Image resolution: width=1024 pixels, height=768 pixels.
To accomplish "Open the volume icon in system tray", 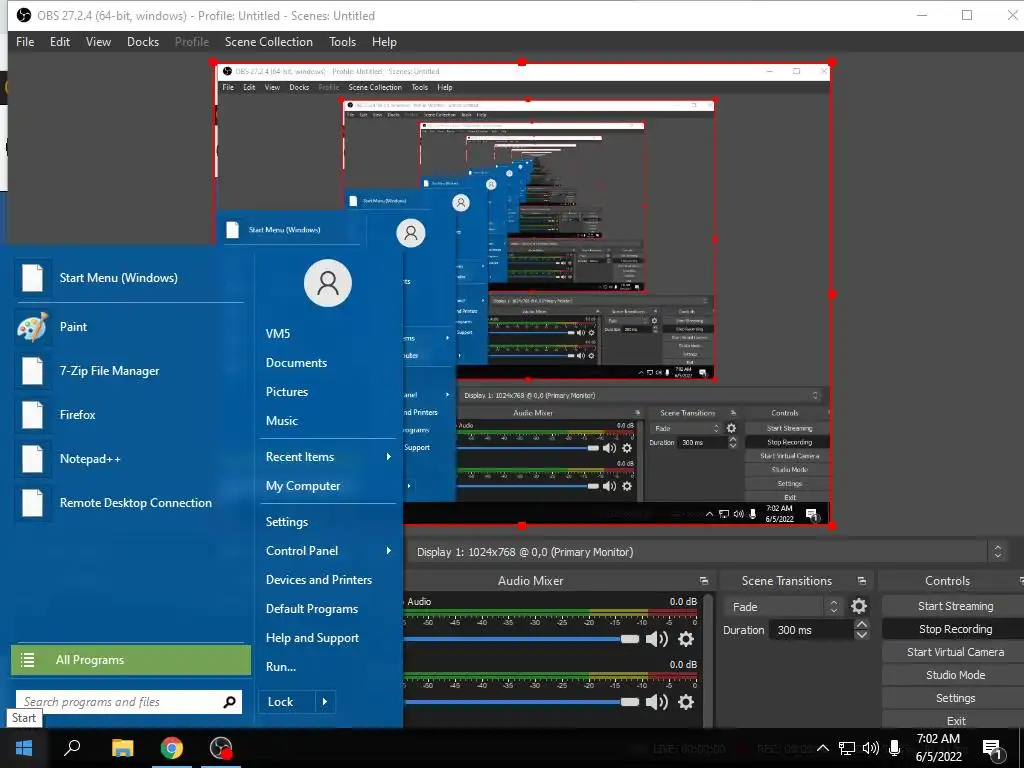I will point(871,748).
